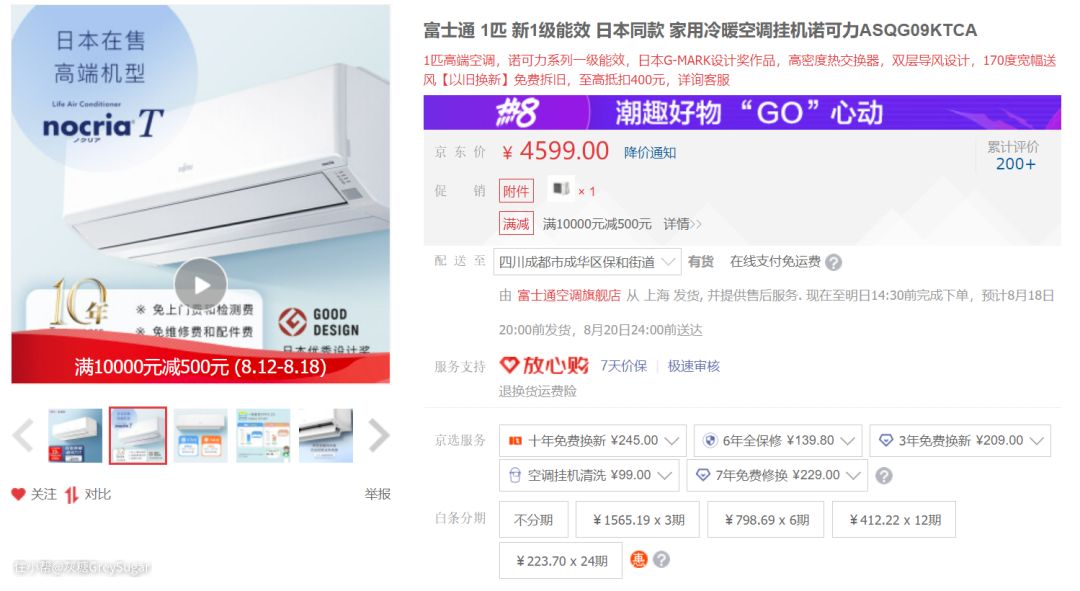The image size is (1080, 591).
Task: Expand 十年免费换新 ¥245.00 service dropdown
Action: tap(592, 441)
